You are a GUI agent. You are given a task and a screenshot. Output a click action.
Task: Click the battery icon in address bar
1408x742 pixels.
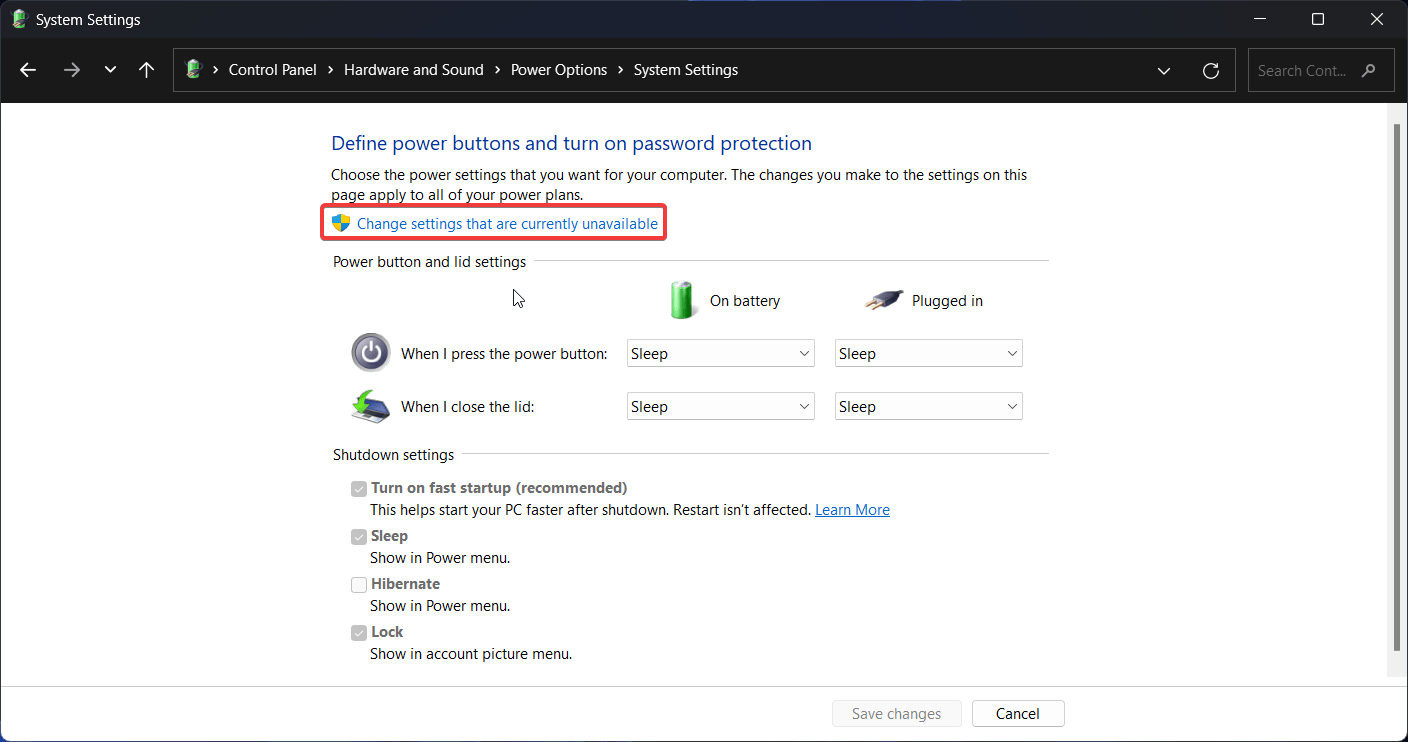pos(194,69)
